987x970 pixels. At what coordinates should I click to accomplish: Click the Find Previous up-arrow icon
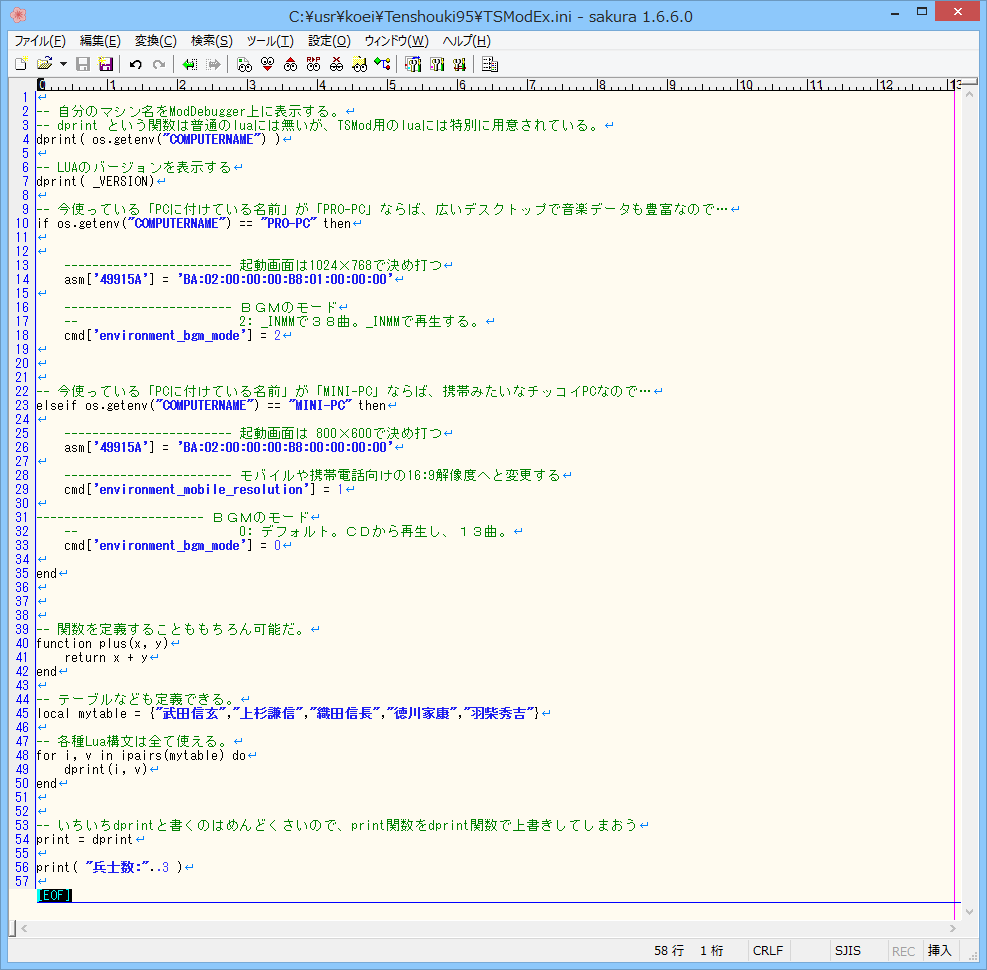[290, 64]
